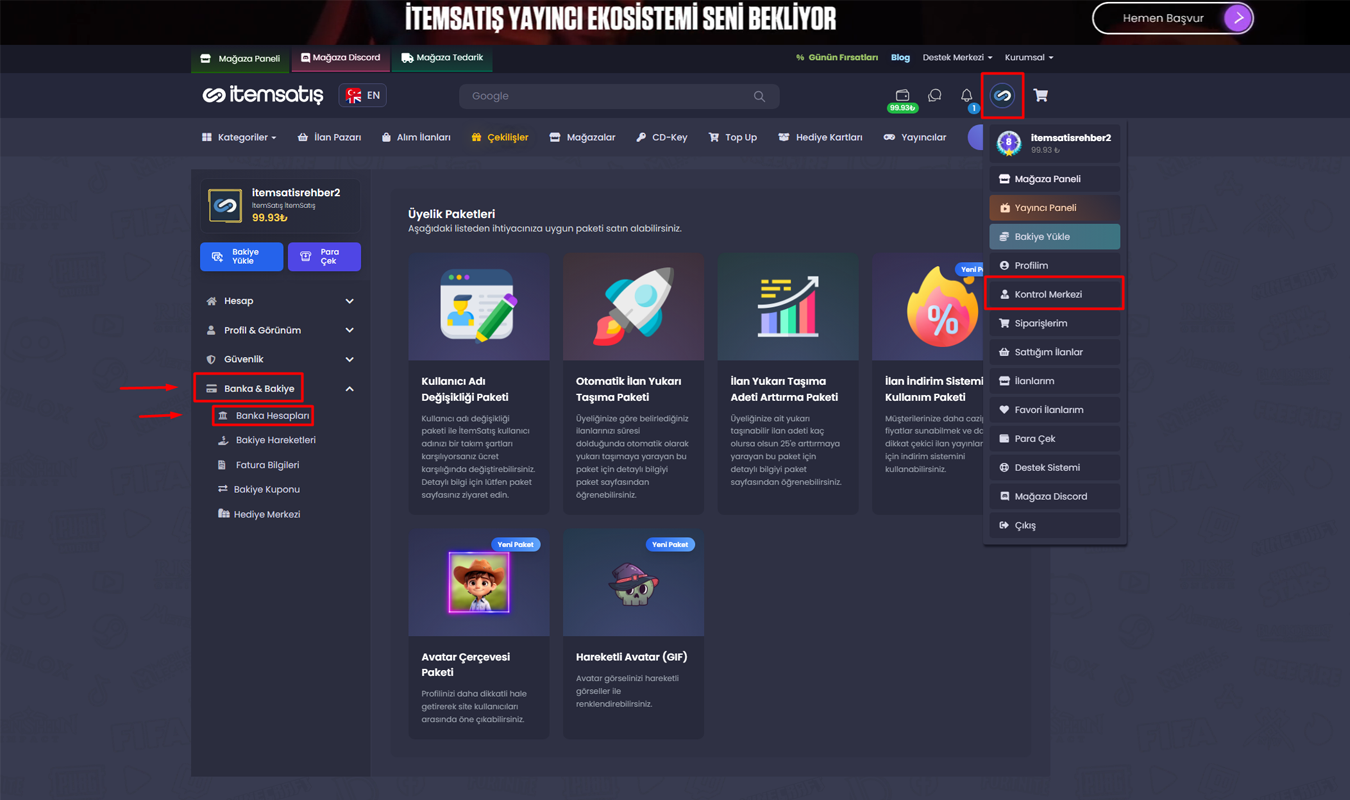Open Hareketli Avatar (GIF) card
The image size is (1350, 800).
pos(633,634)
